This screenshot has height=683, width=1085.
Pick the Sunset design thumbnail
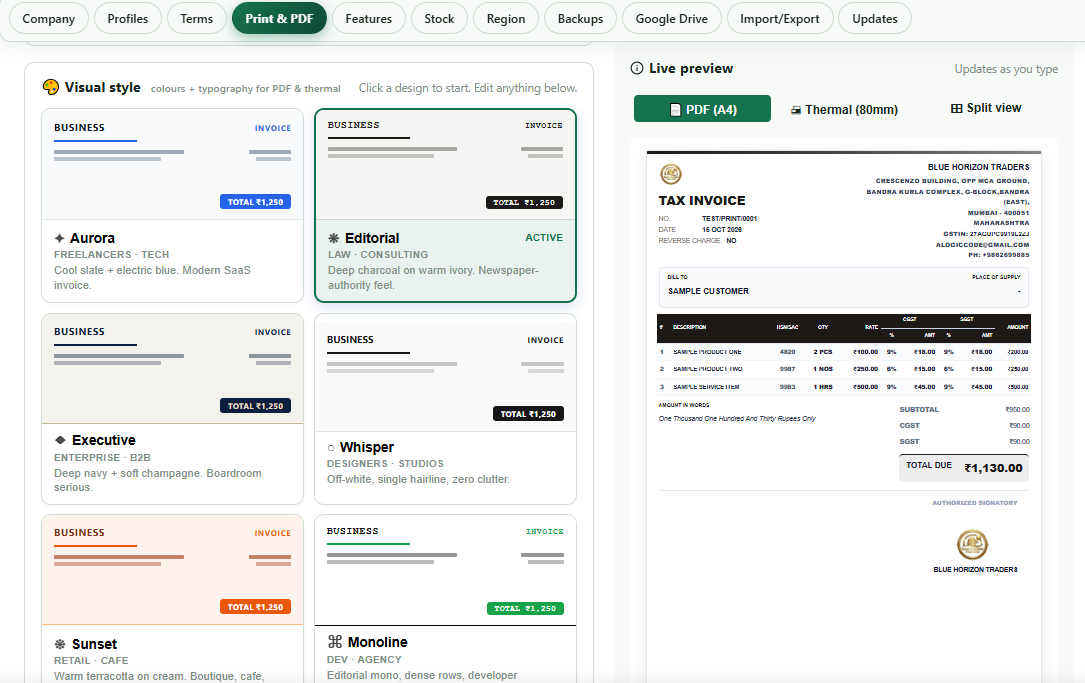point(172,570)
